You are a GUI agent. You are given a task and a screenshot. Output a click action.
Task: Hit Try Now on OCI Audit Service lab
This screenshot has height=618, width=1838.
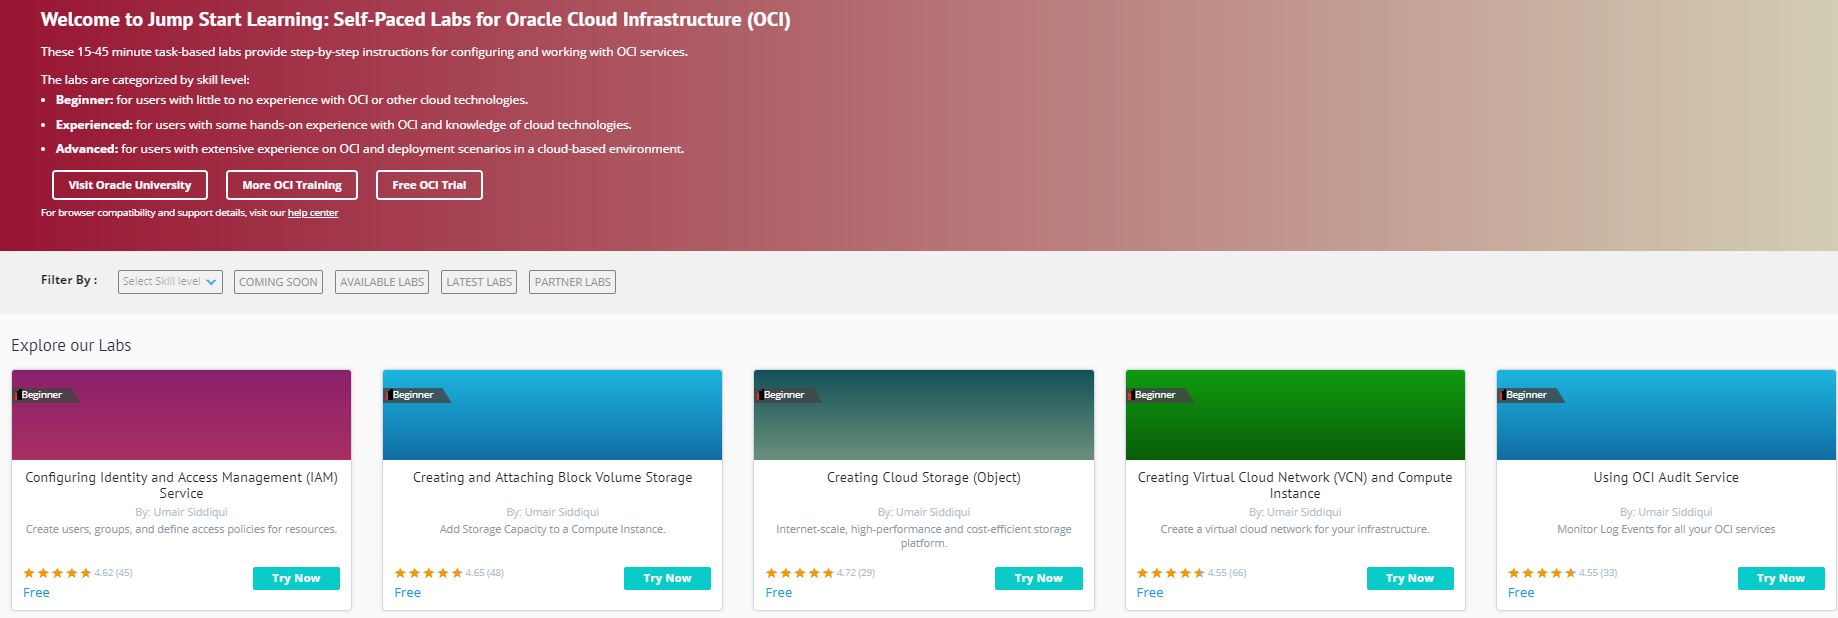[1781, 578]
